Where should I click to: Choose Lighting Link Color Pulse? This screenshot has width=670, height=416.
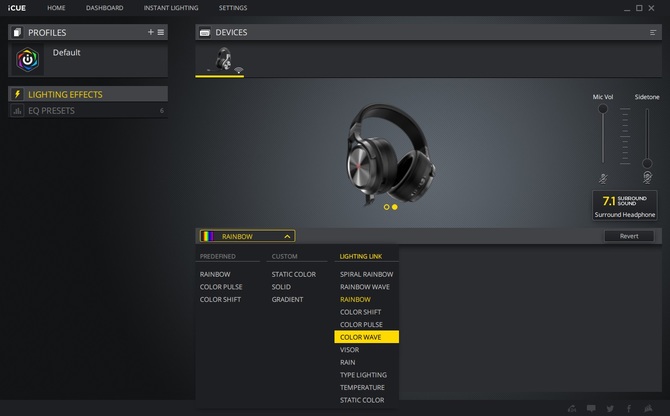361,325
